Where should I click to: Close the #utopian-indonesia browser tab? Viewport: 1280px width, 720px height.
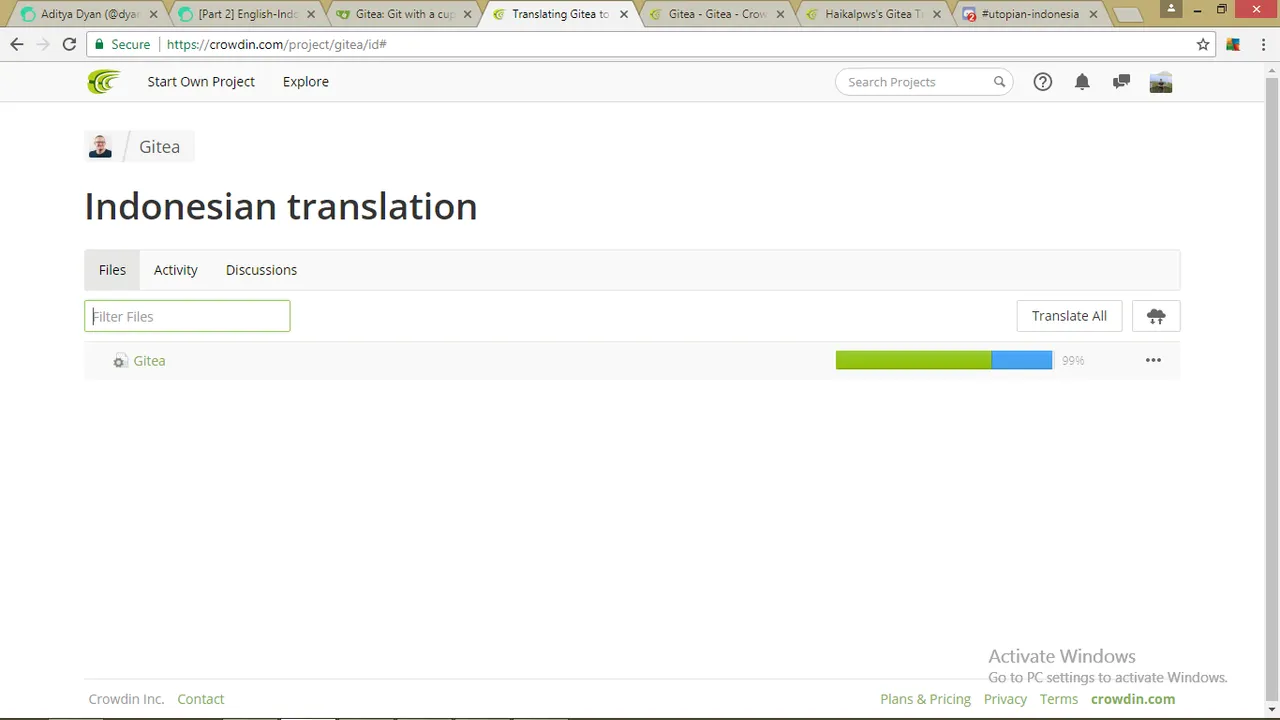tap(1093, 15)
